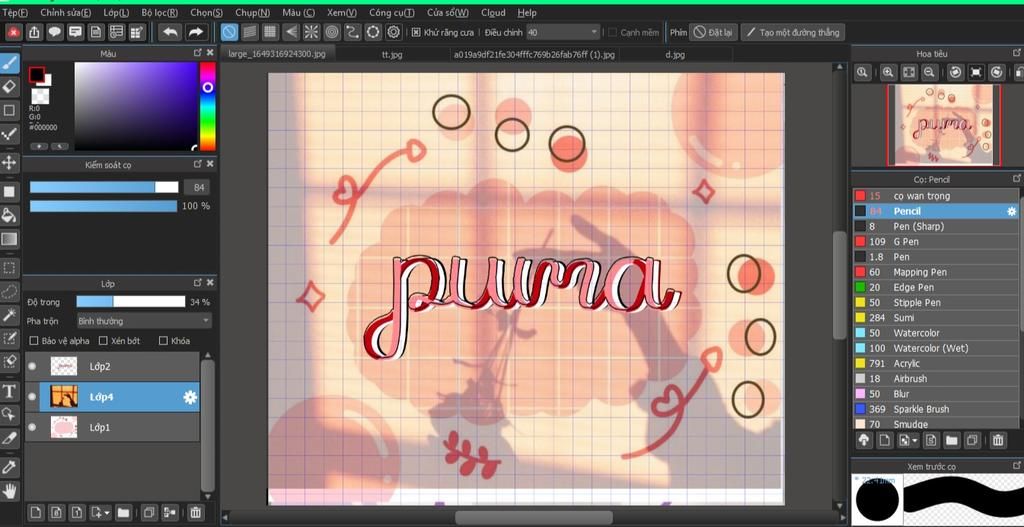Open add-layer dropdown arrow in layer panel
Viewport: 1024px width, 527px height.
pos(106,513)
